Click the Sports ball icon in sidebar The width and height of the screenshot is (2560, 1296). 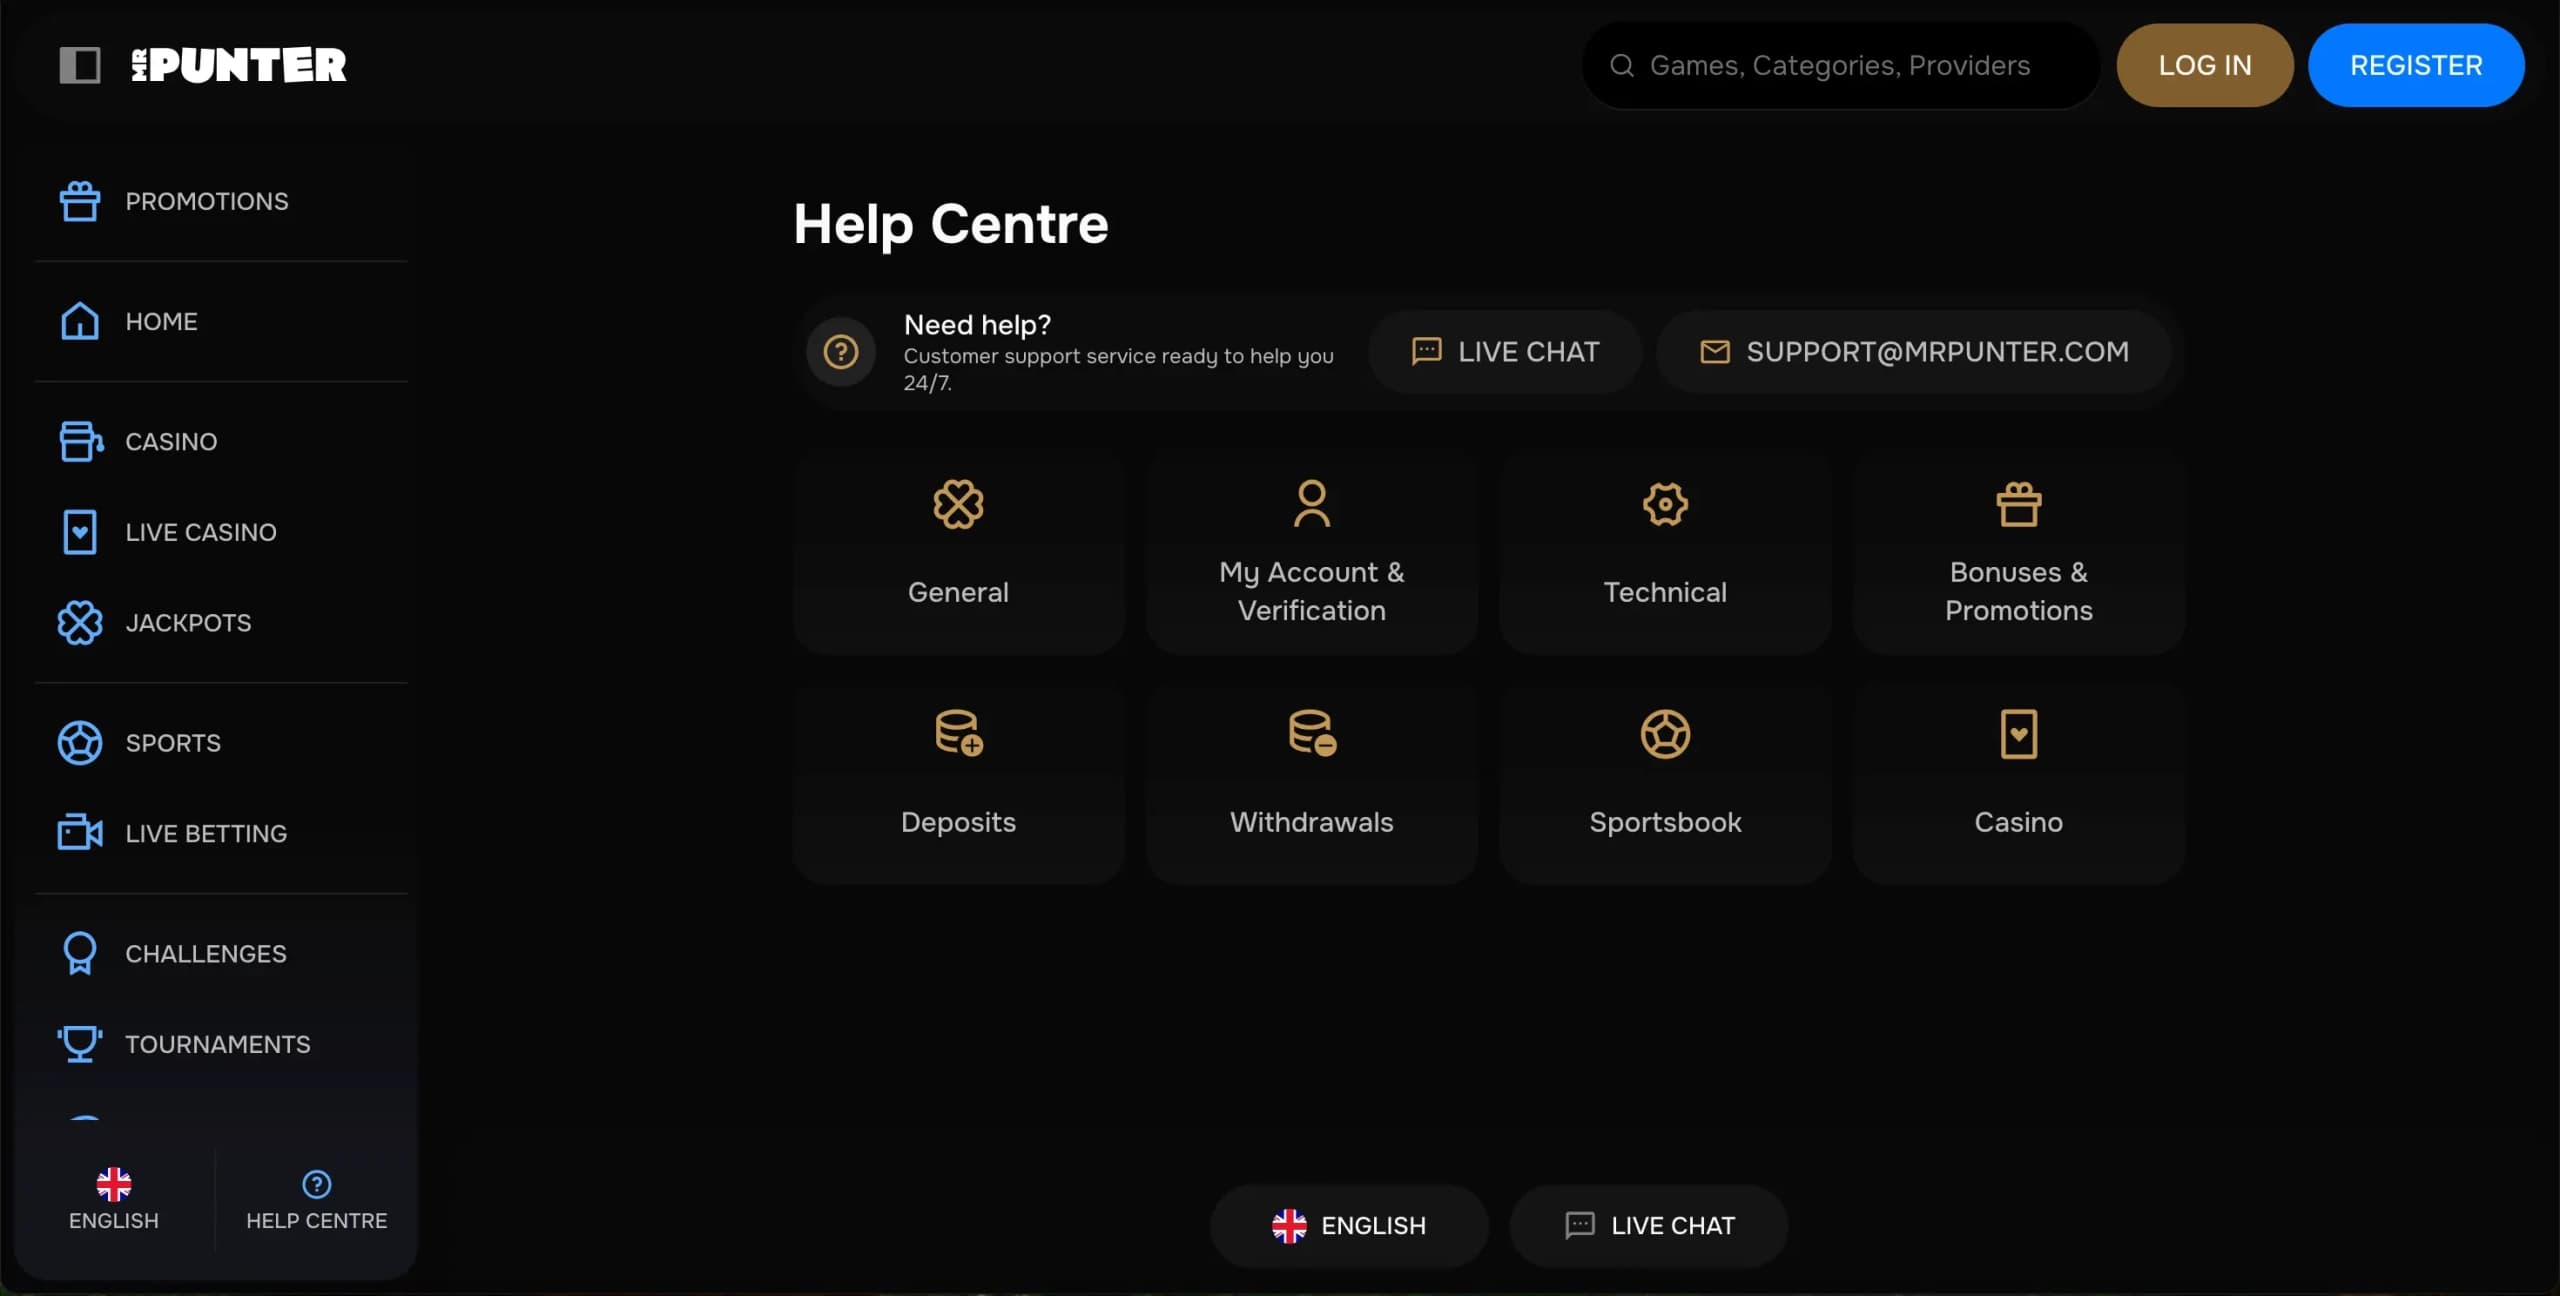click(x=80, y=742)
